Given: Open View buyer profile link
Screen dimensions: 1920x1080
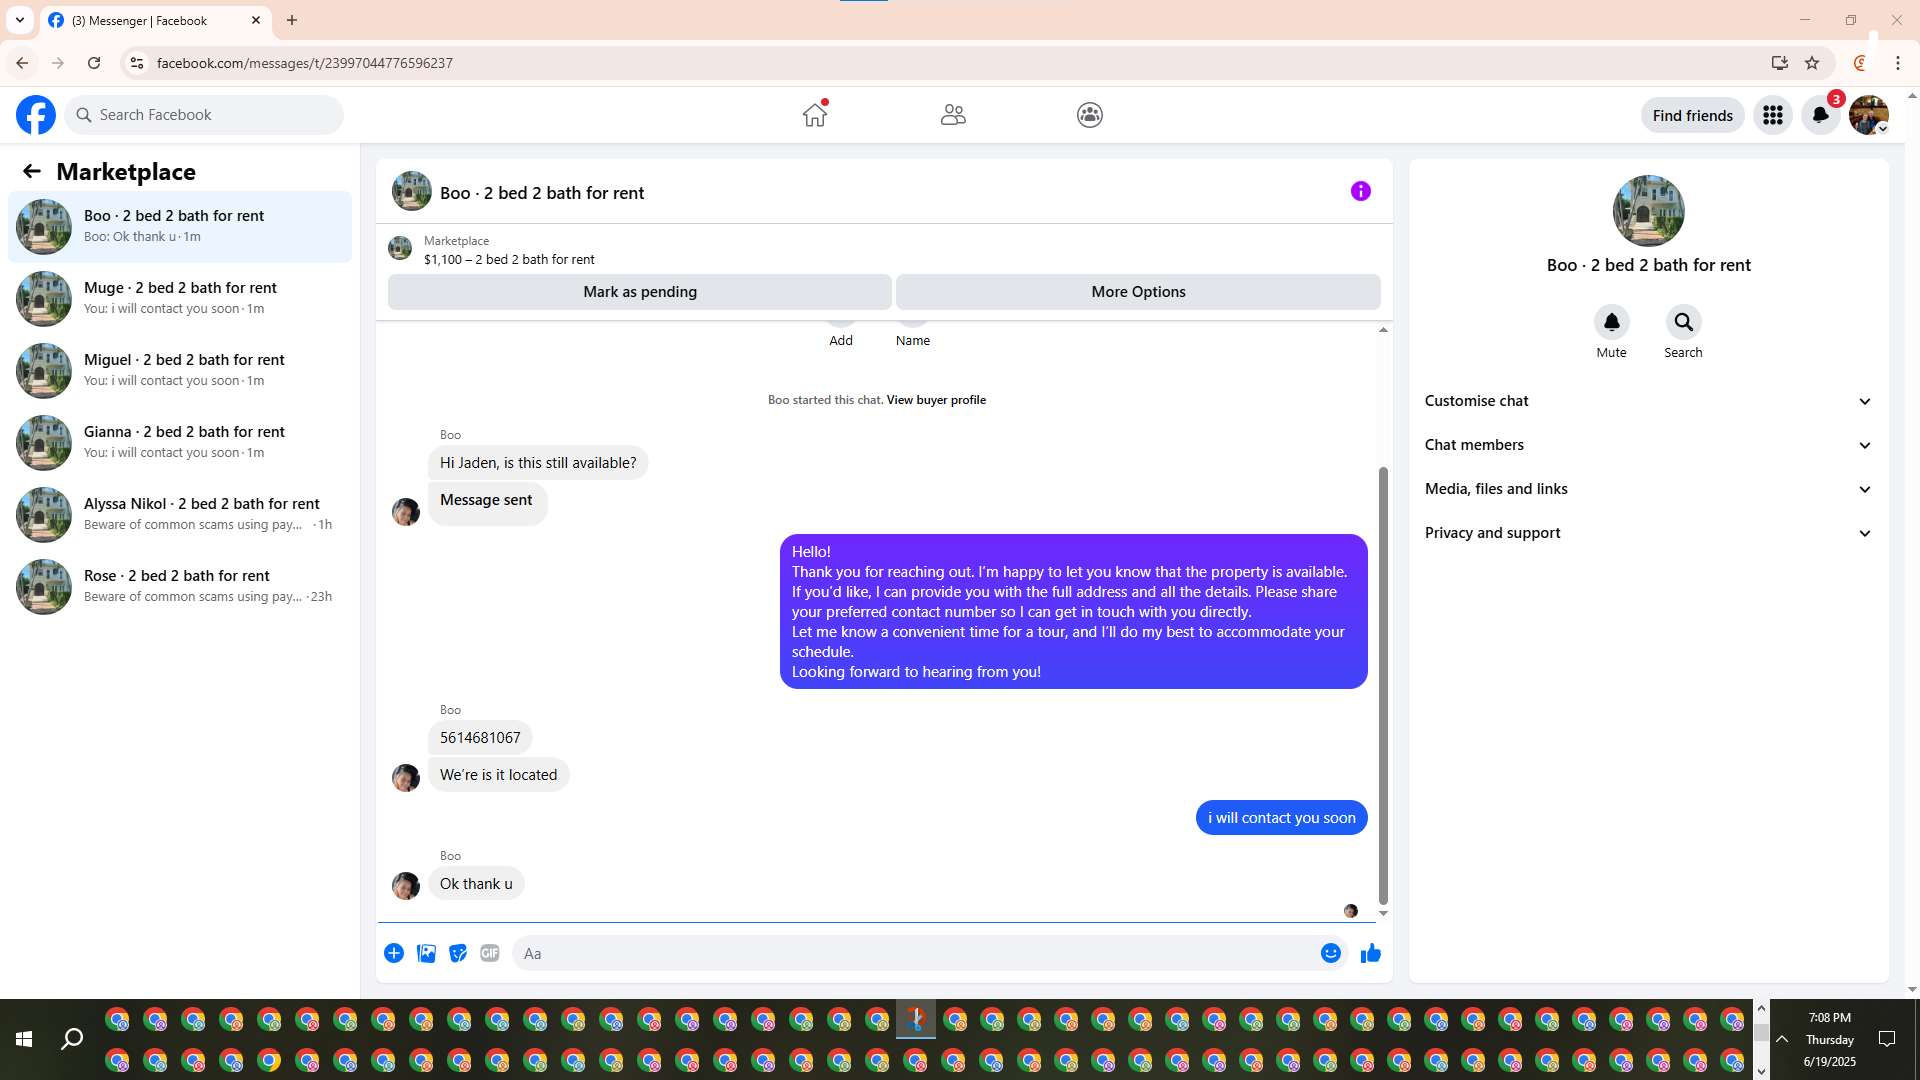Looking at the screenshot, I should pos(936,400).
